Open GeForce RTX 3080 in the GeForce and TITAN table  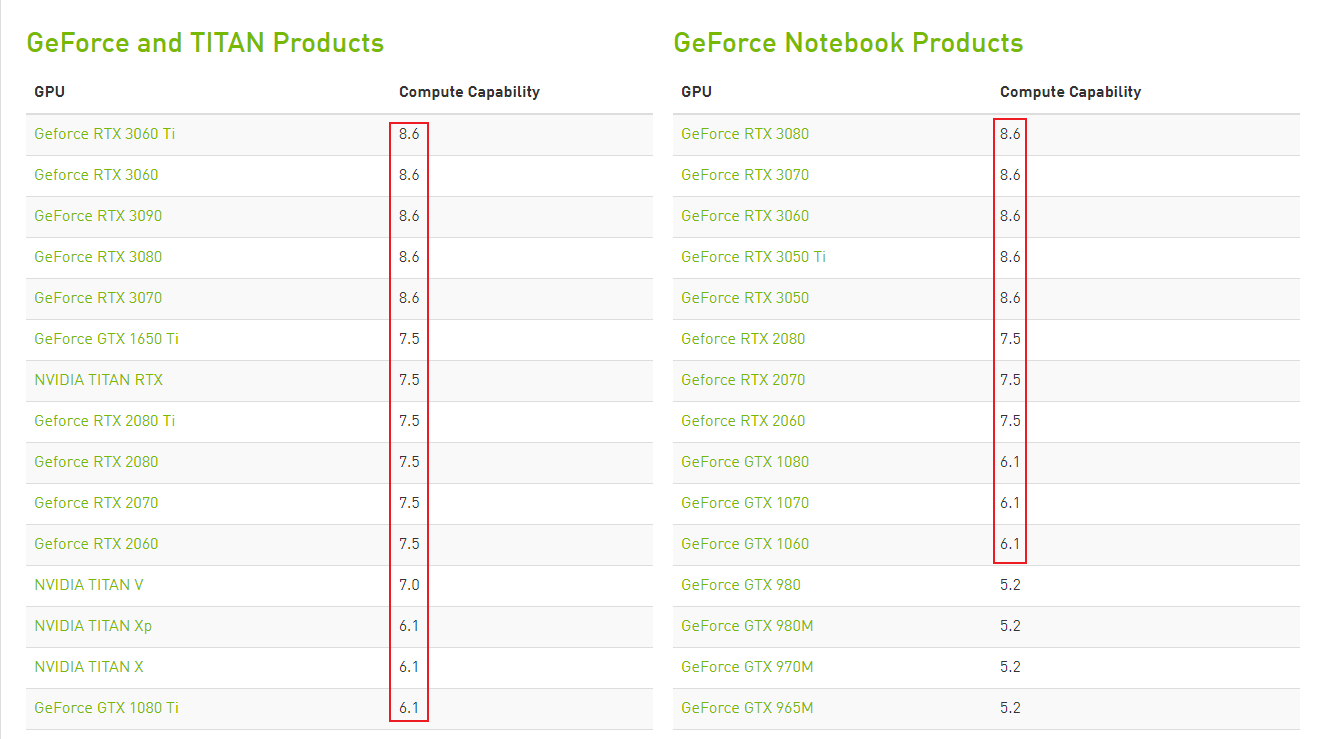[98, 257]
